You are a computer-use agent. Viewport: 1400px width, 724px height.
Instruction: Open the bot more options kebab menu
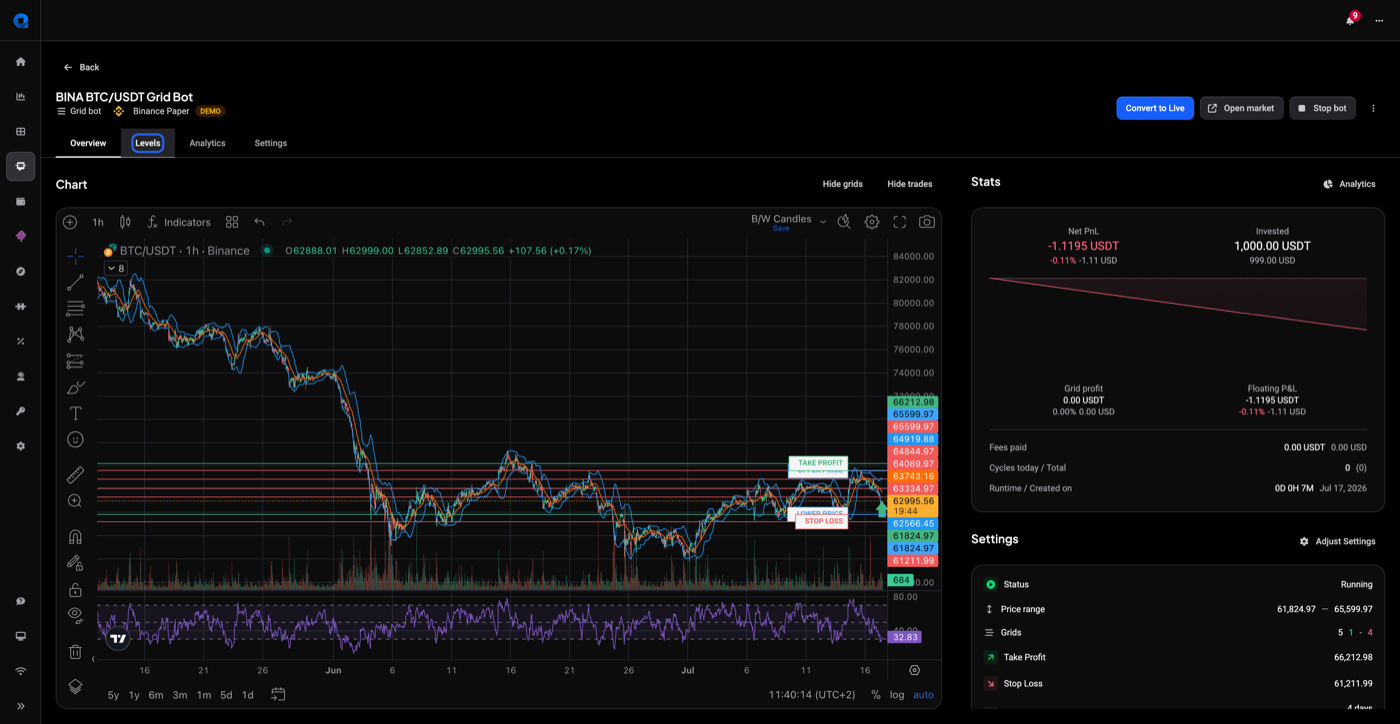tap(1373, 108)
